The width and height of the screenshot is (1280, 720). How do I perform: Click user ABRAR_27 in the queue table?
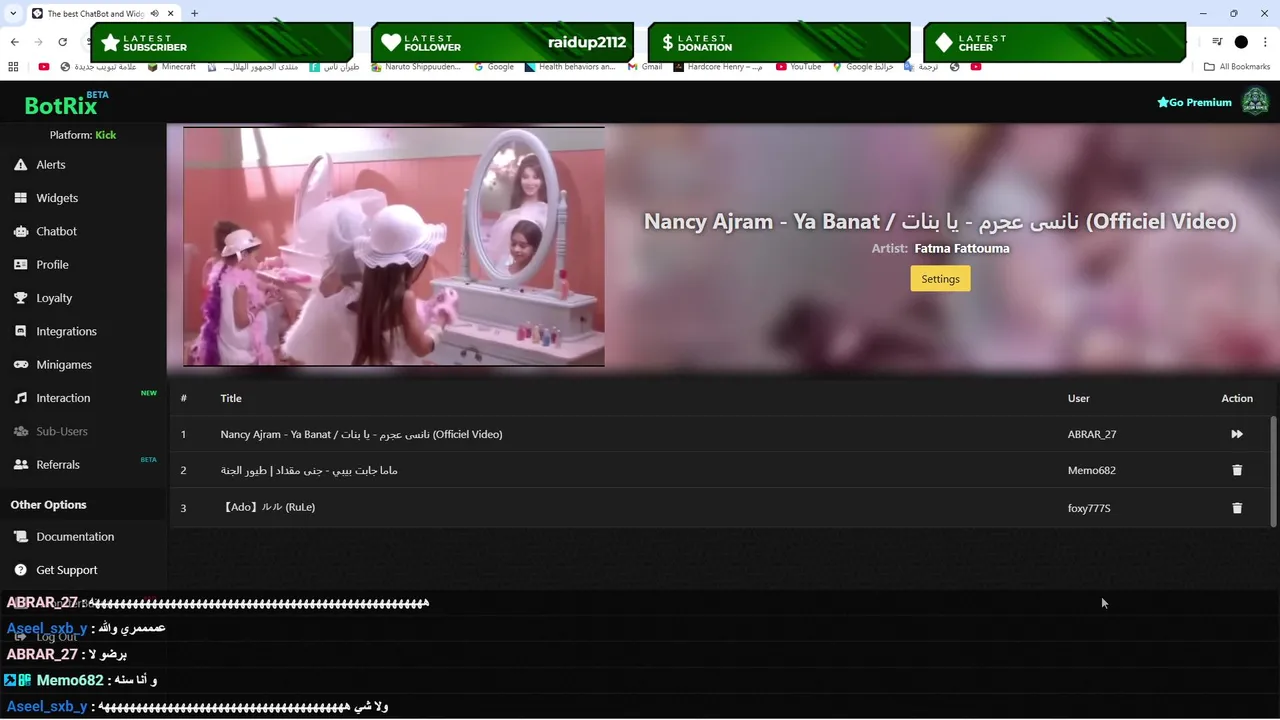(1092, 434)
